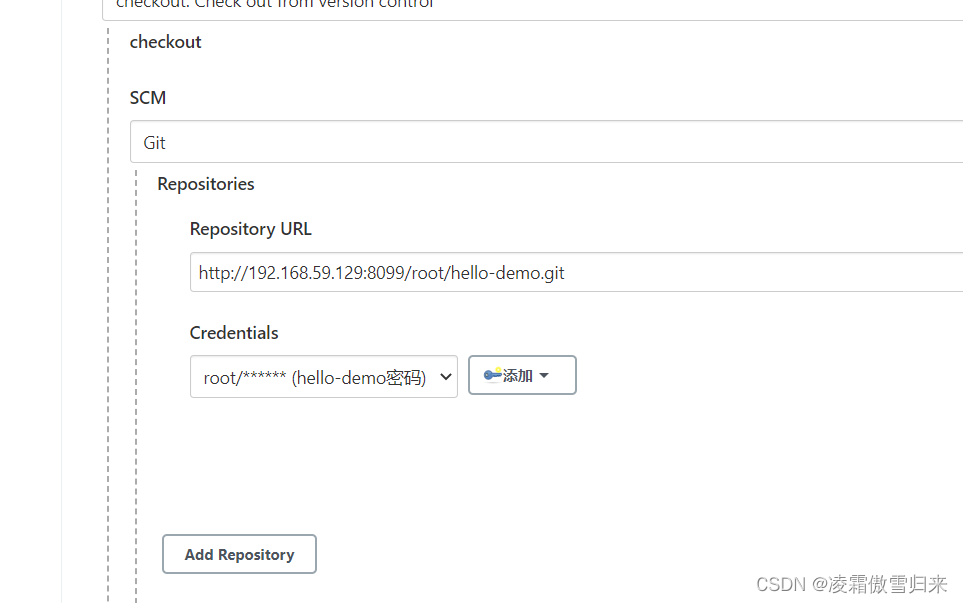Click the Credentials label

(x=234, y=333)
